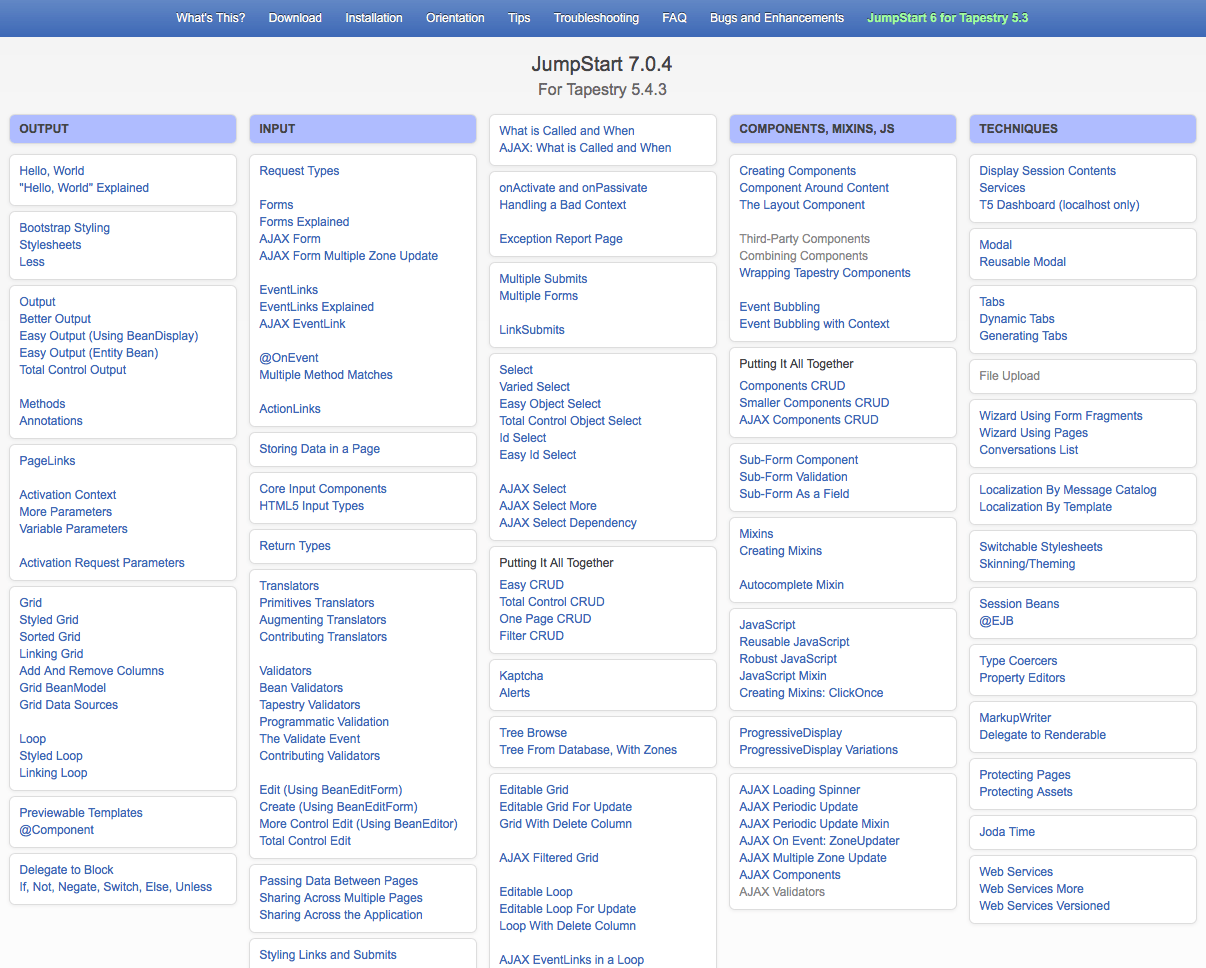Image resolution: width=1206 pixels, height=968 pixels.
Task: Open AJAX Filtered Grid link
Action: click(x=549, y=858)
